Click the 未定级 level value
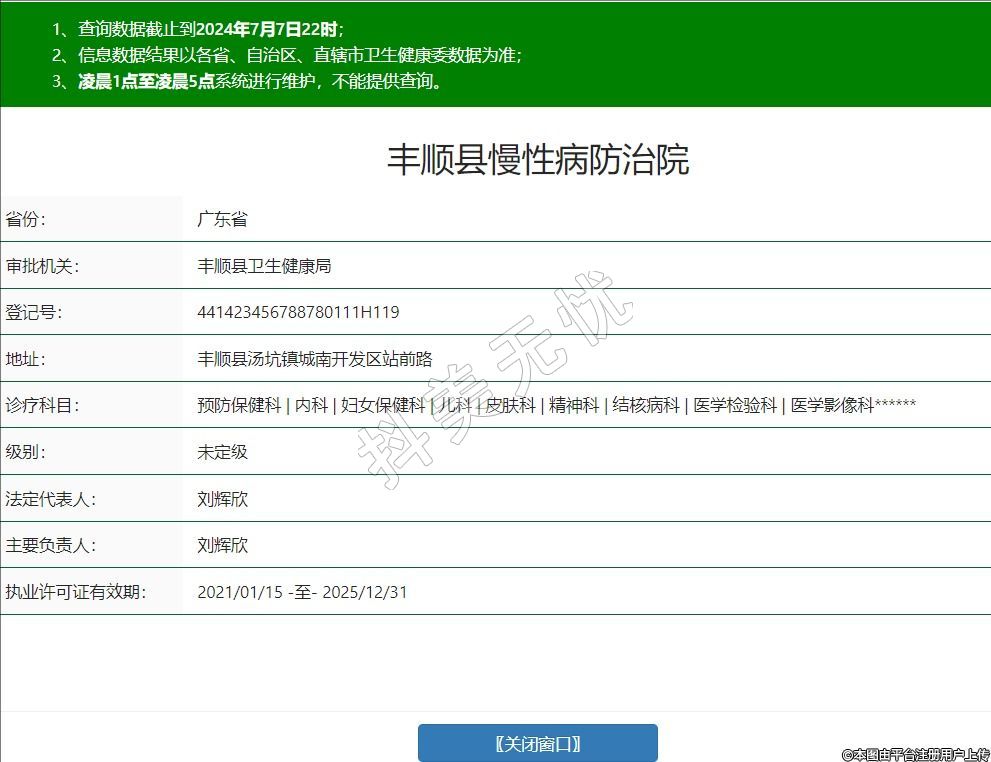This screenshot has width=991, height=762. point(222,452)
